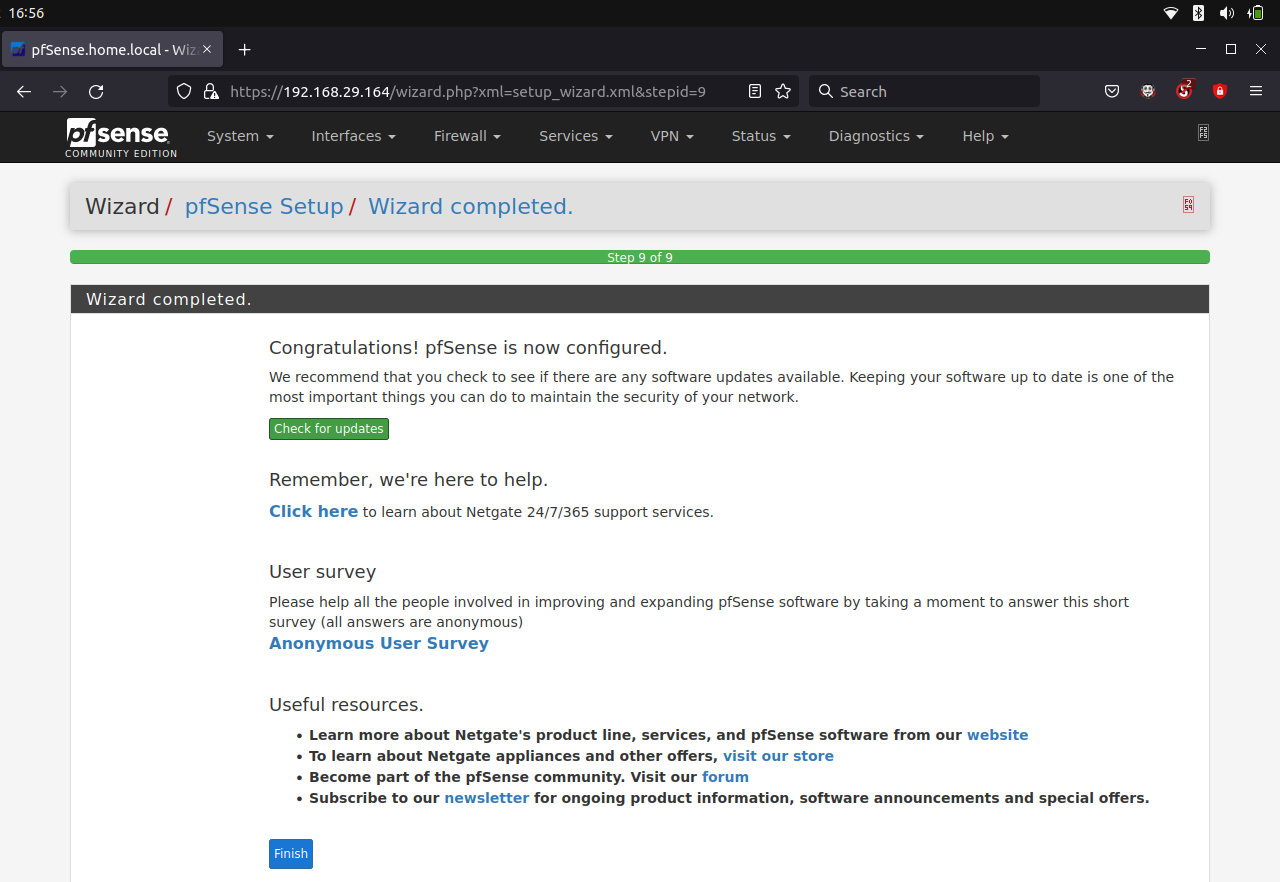Open the pfSense forum link
The width and height of the screenshot is (1280, 882).
(x=725, y=777)
